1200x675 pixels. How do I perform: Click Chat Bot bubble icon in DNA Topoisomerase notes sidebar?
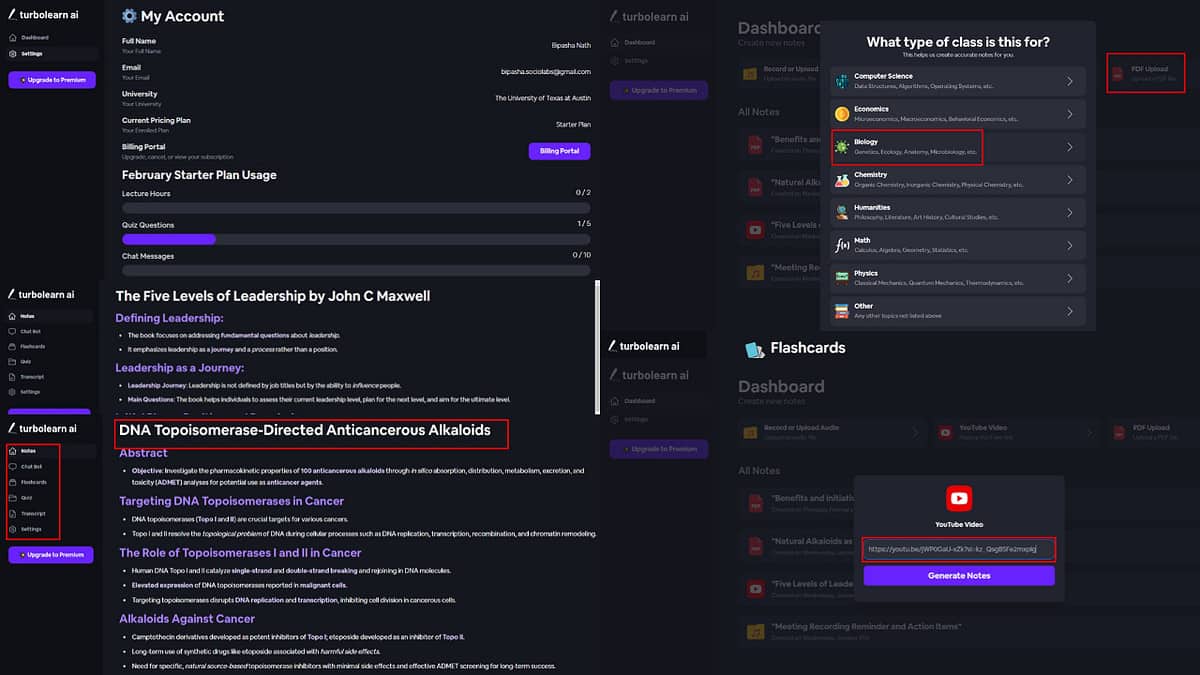click(x=12, y=466)
